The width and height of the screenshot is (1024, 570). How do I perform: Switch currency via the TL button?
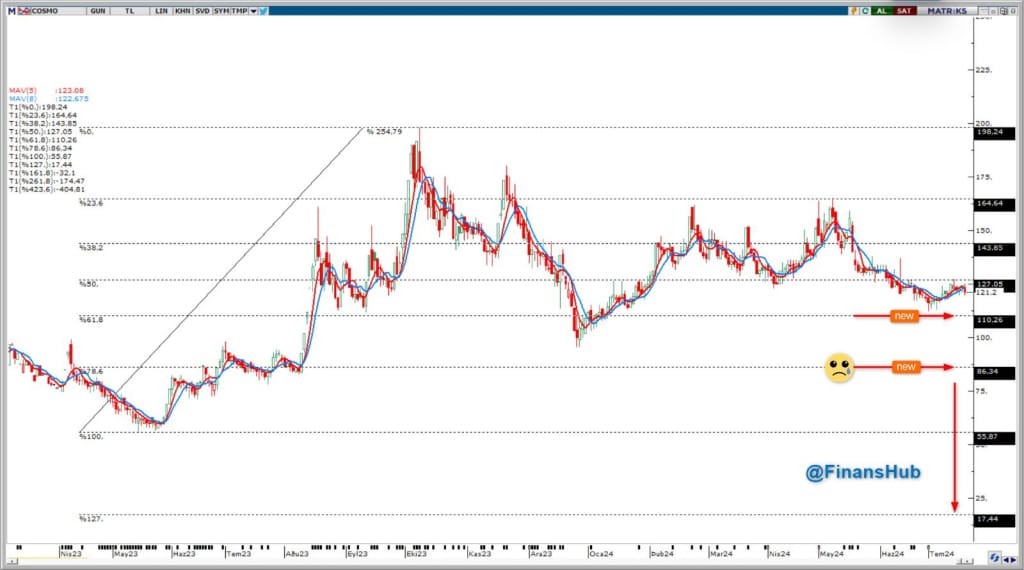click(129, 11)
